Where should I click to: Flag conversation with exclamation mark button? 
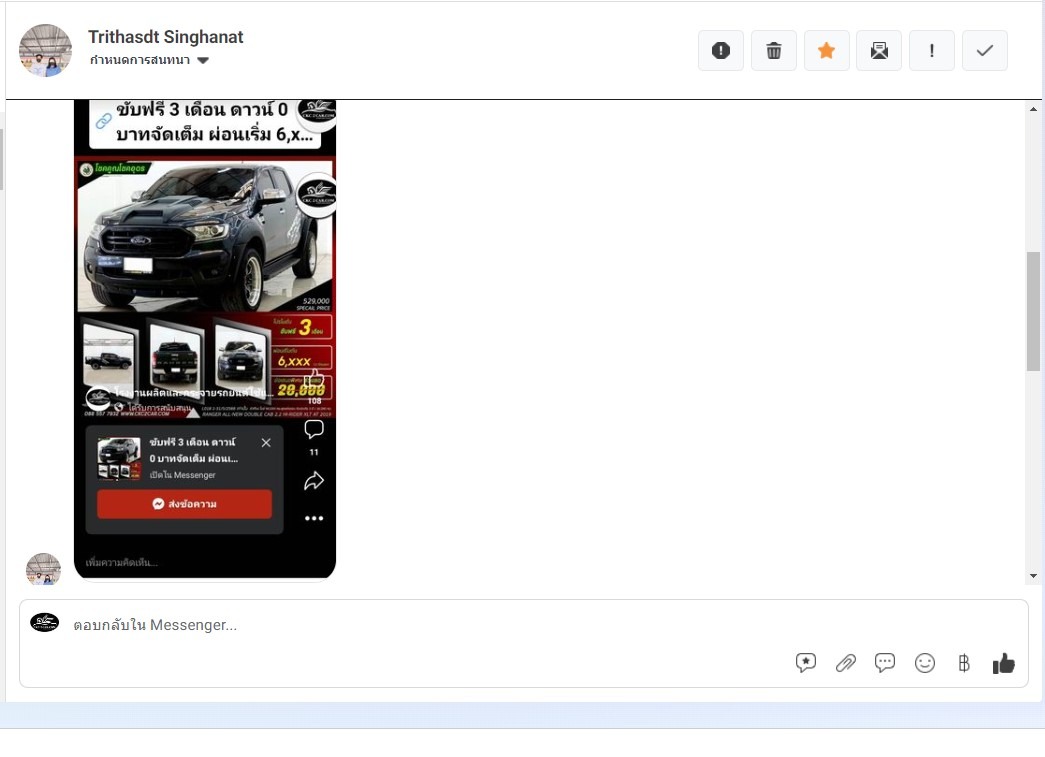[x=932, y=51]
